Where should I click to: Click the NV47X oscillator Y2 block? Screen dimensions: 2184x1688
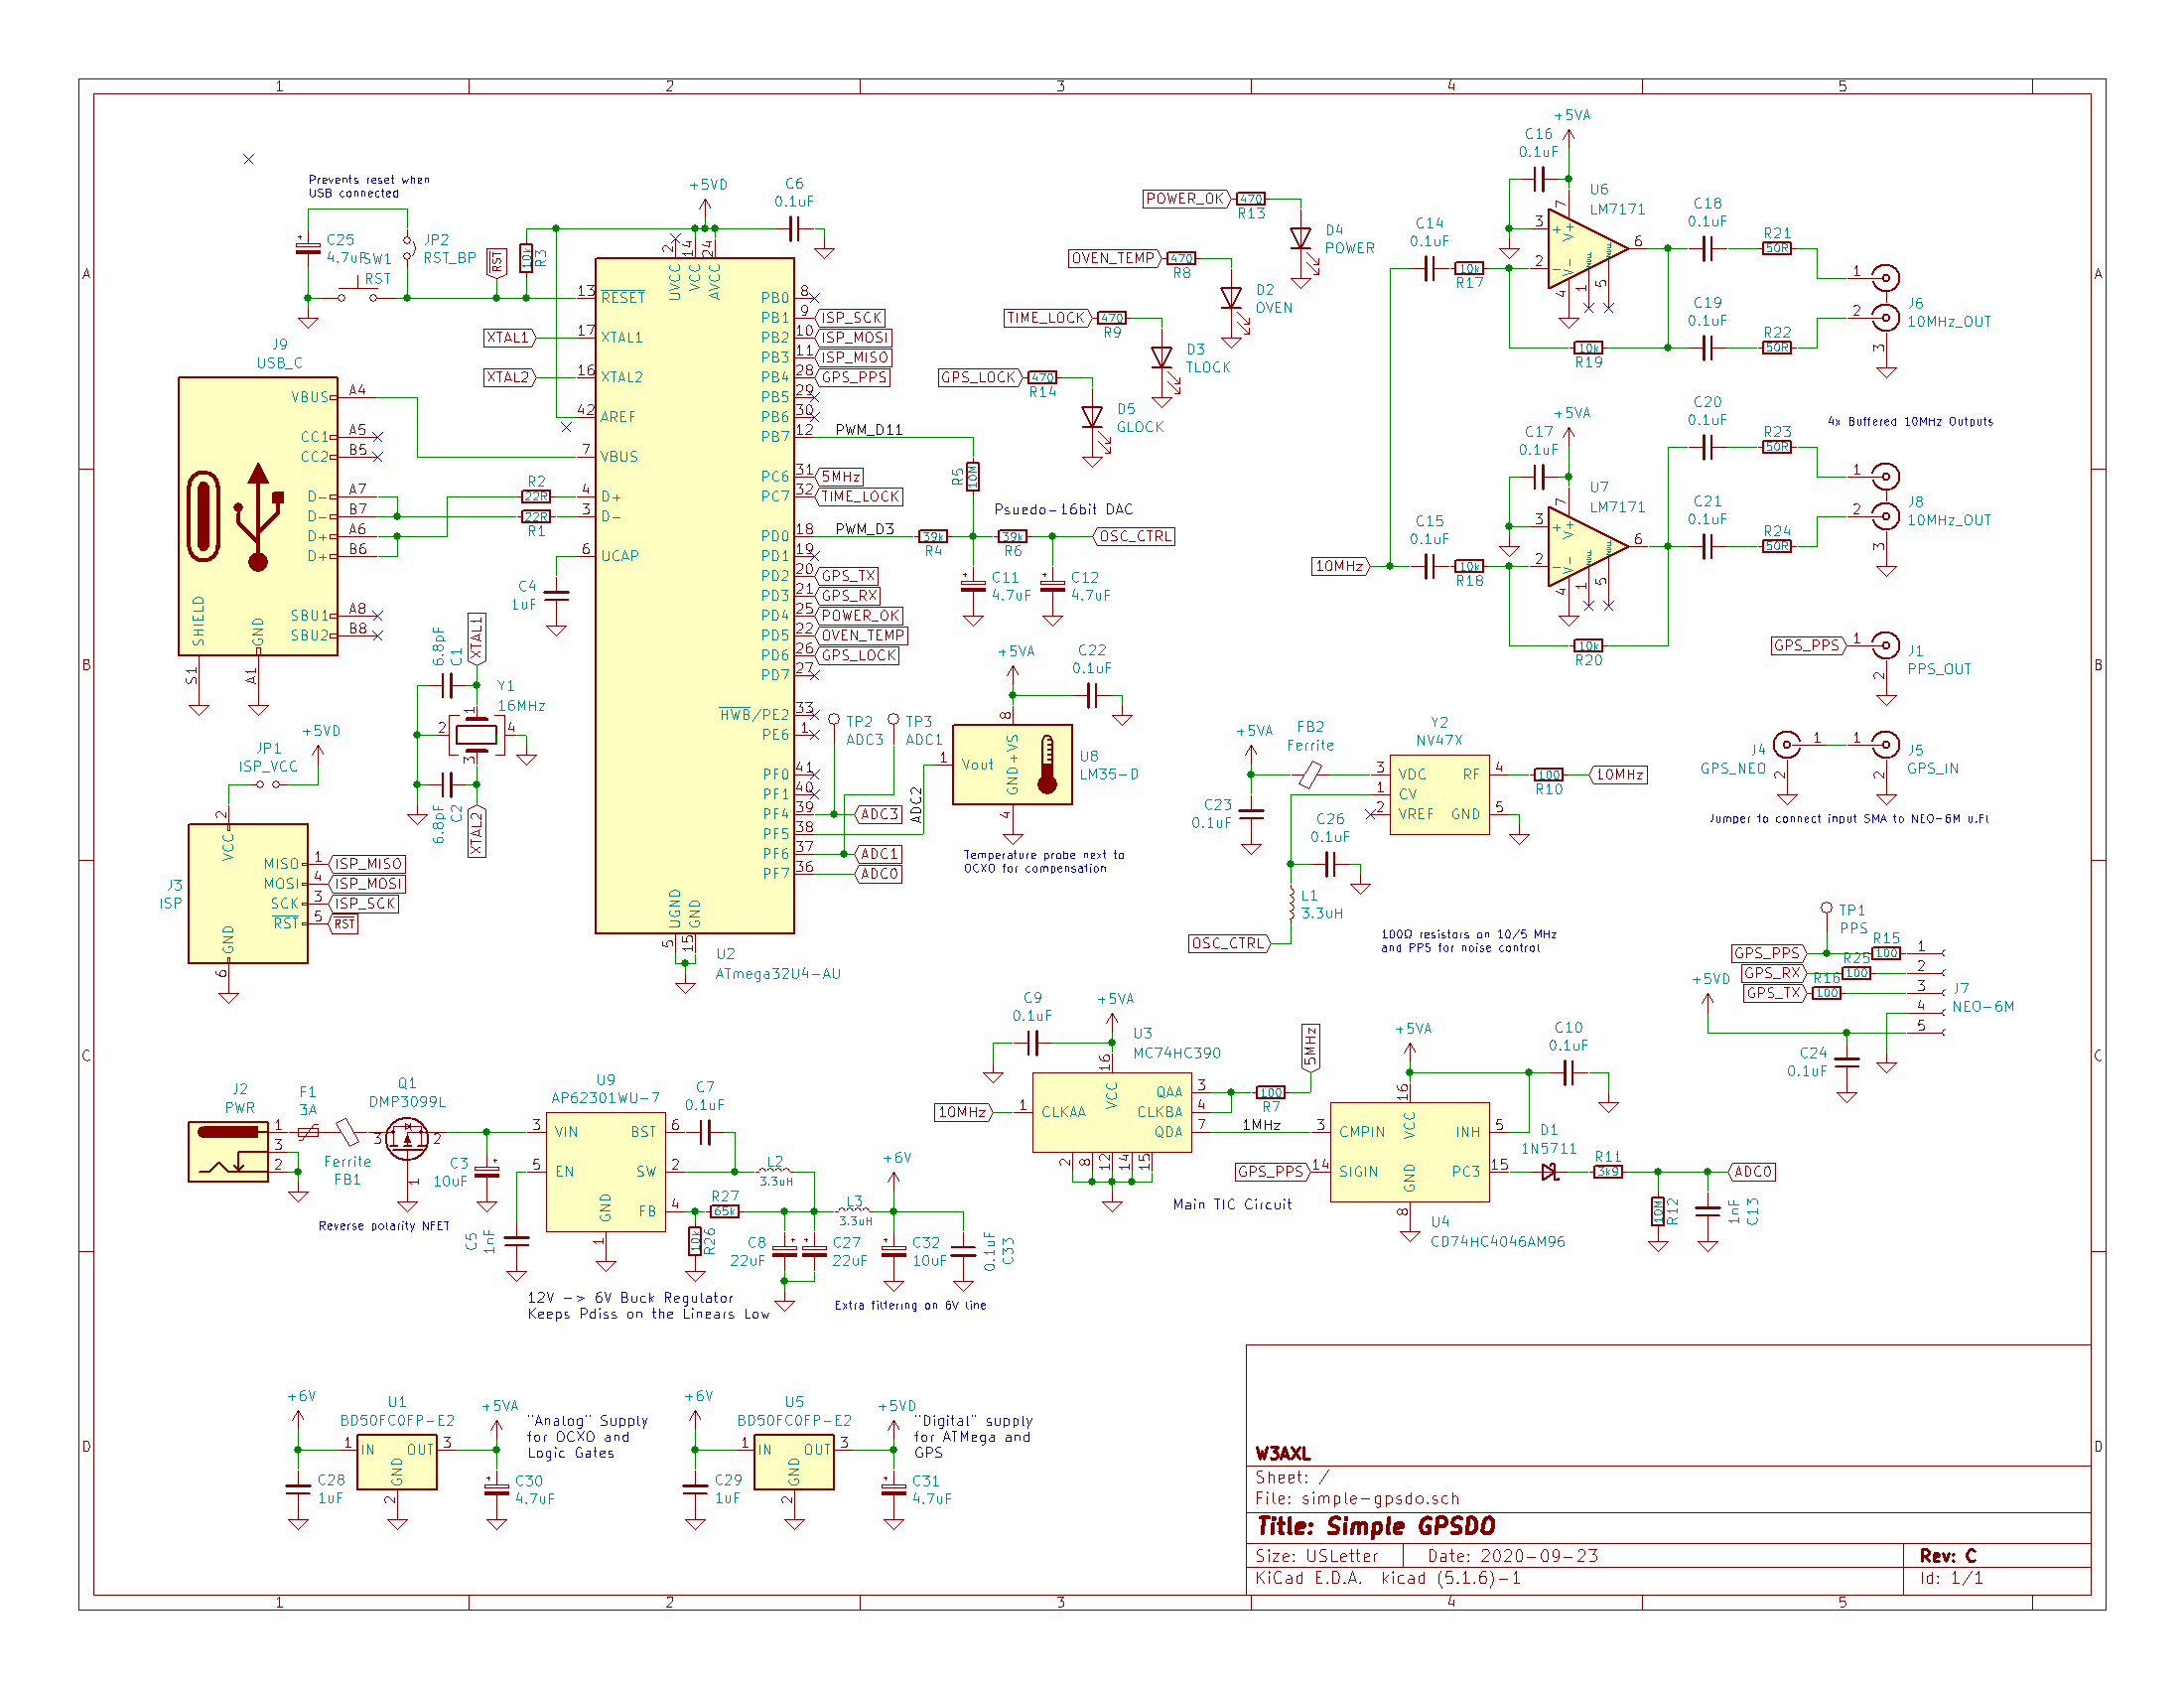[1439, 795]
